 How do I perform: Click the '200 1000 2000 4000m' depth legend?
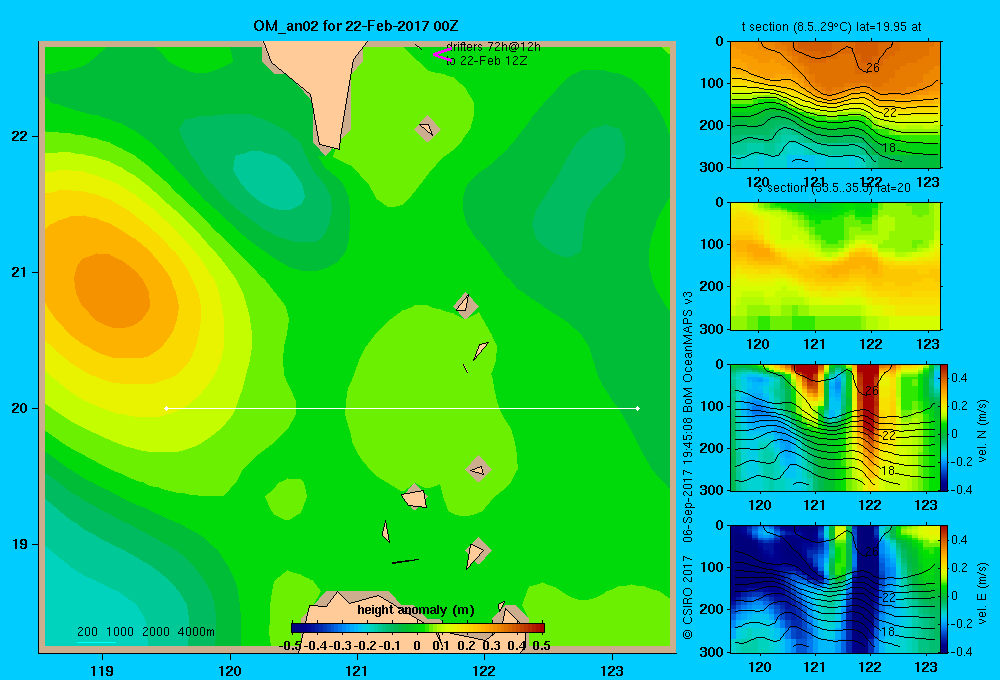pyautogui.click(x=145, y=632)
